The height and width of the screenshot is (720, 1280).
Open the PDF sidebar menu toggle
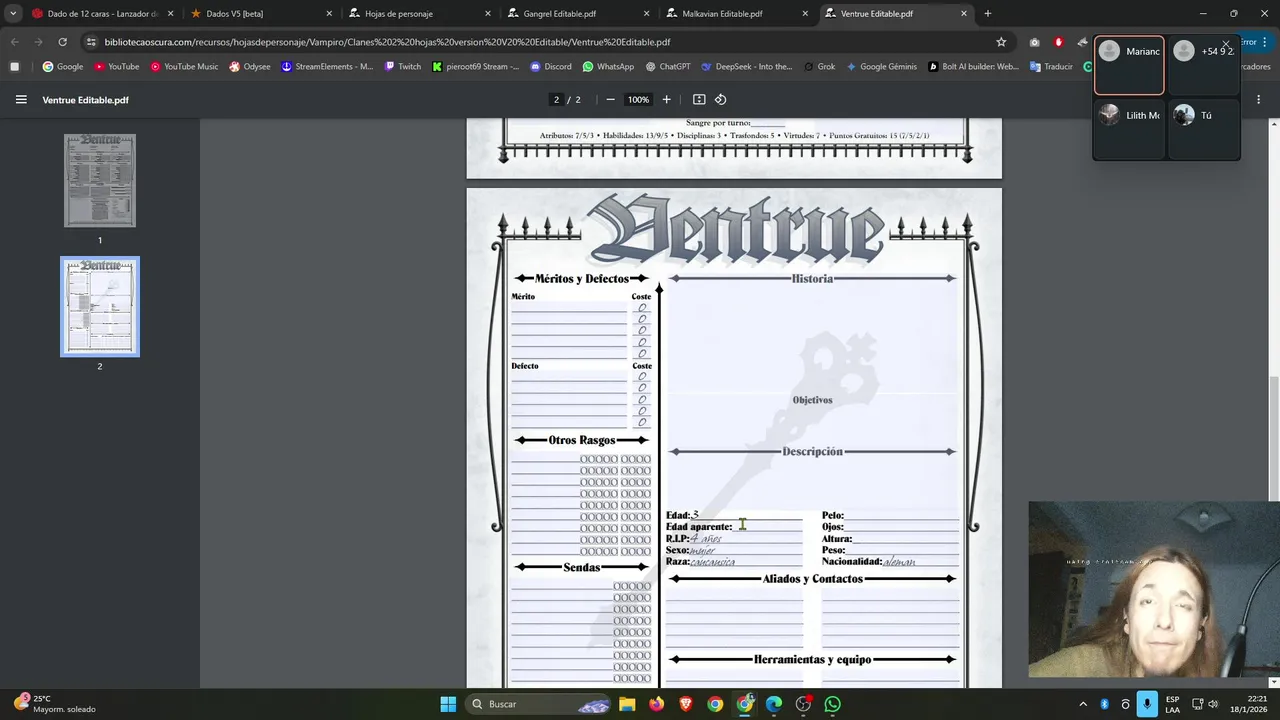[x=21, y=100]
